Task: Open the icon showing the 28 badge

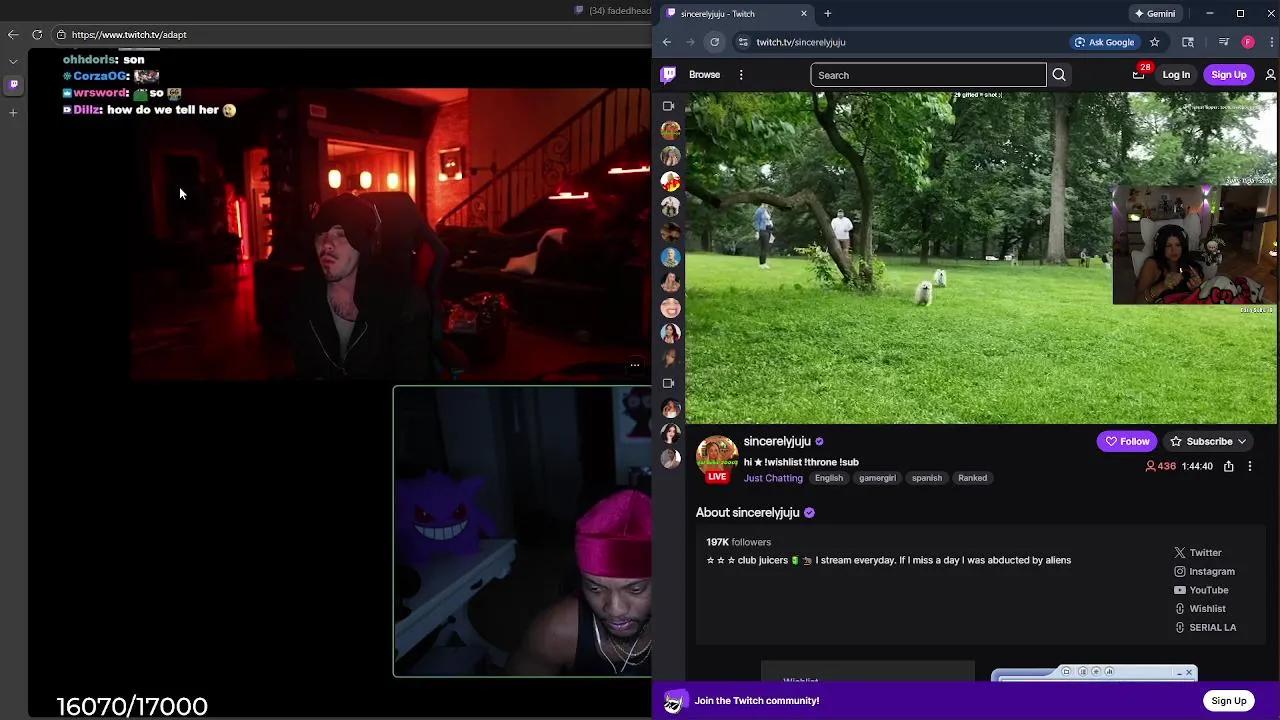Action: (x=1139, y=74)
